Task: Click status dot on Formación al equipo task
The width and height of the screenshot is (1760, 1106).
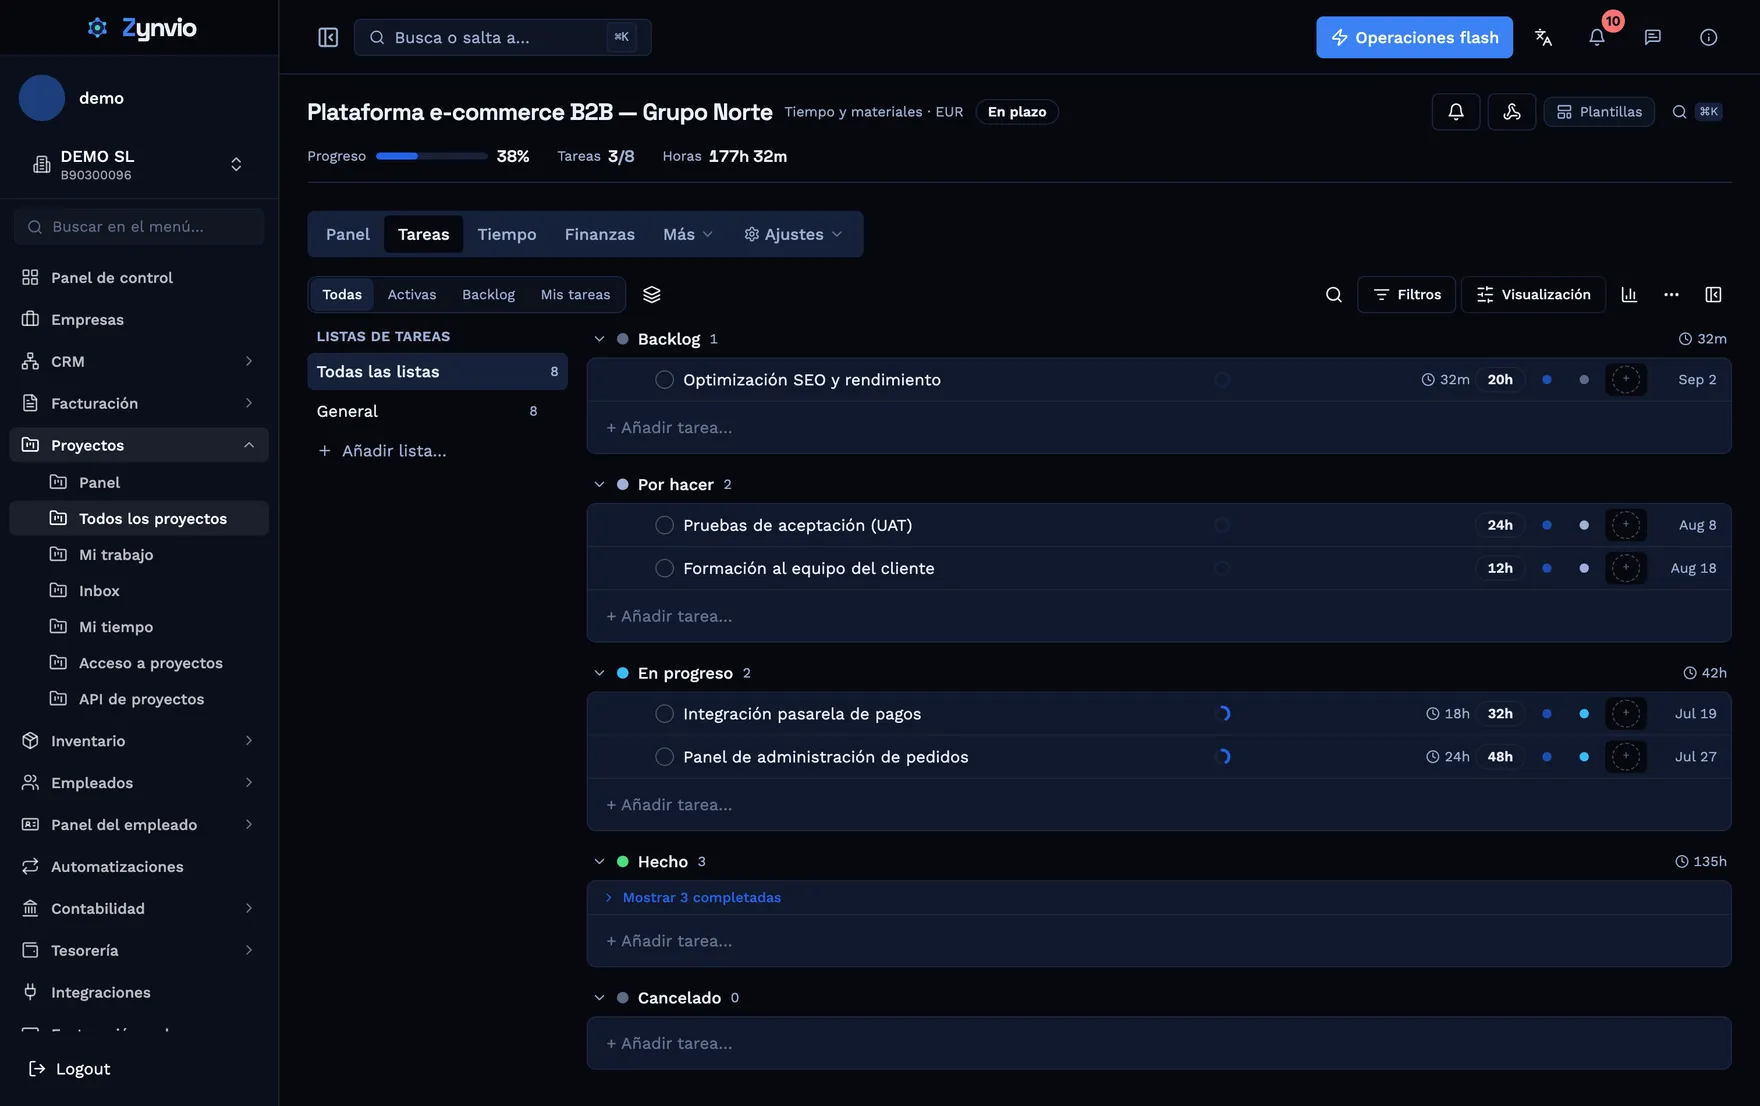Action: [x=1584, y=568]
